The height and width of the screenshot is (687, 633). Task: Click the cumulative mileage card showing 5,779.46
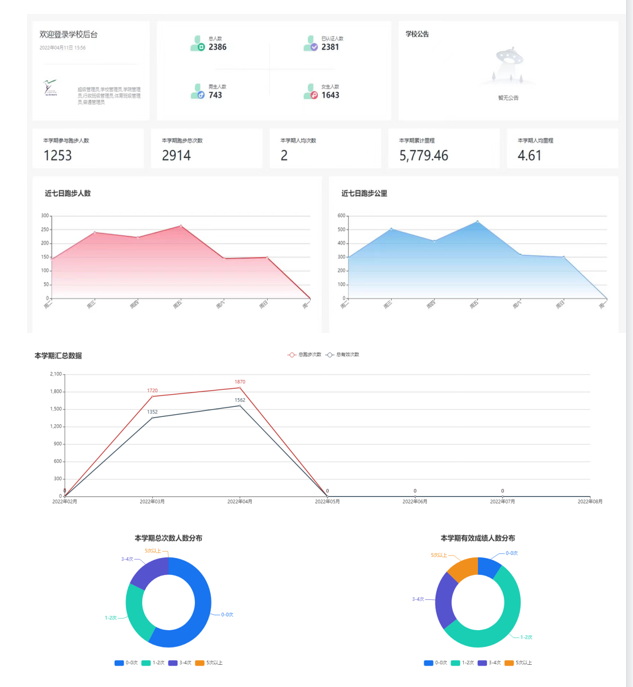[x=443, y=149]
